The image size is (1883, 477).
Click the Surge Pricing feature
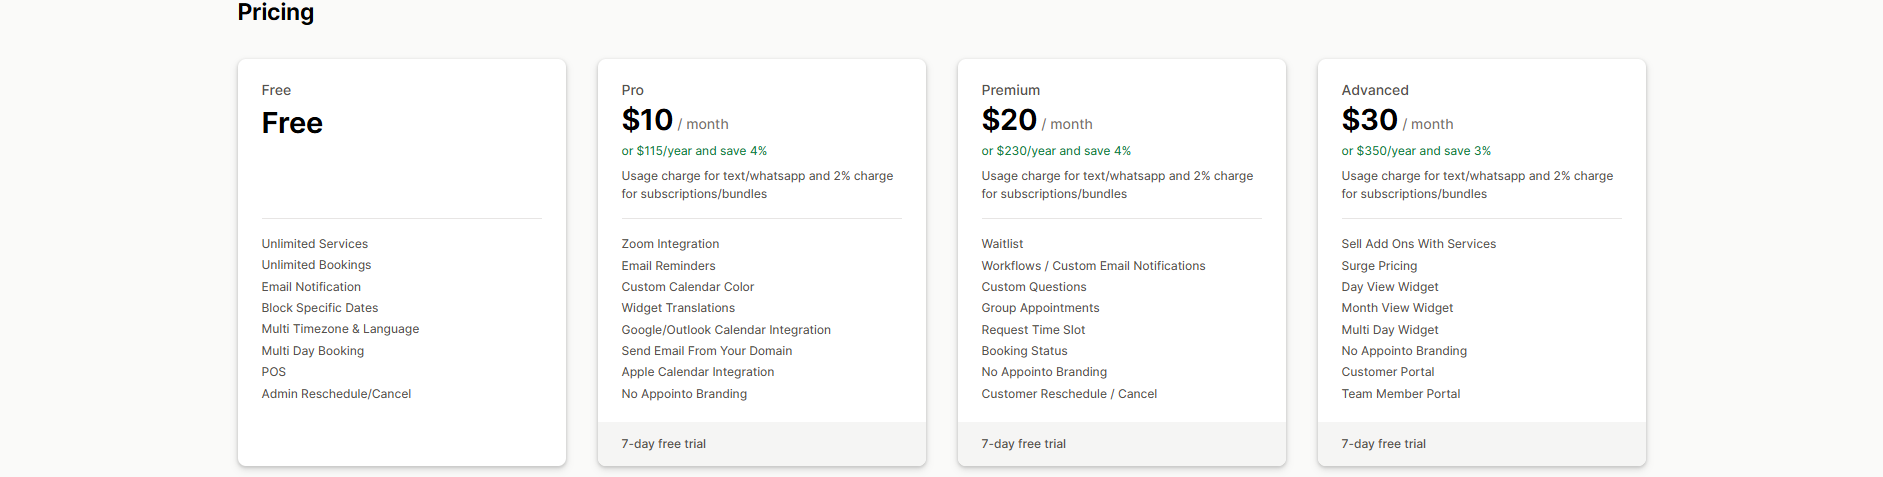(x=1379, y=266)
